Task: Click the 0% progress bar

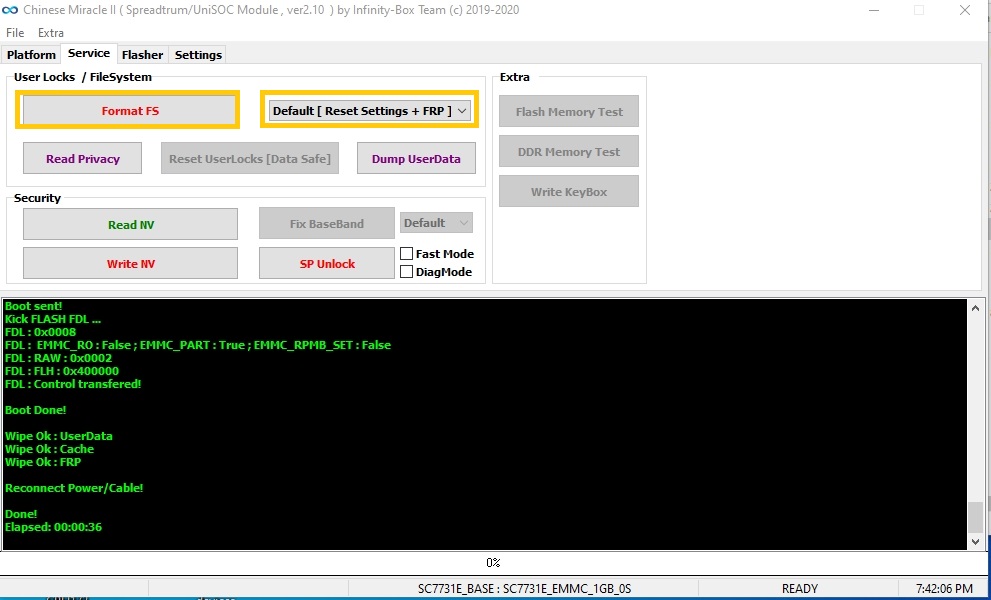Action: pyautogui.click(x=493, y=562)
